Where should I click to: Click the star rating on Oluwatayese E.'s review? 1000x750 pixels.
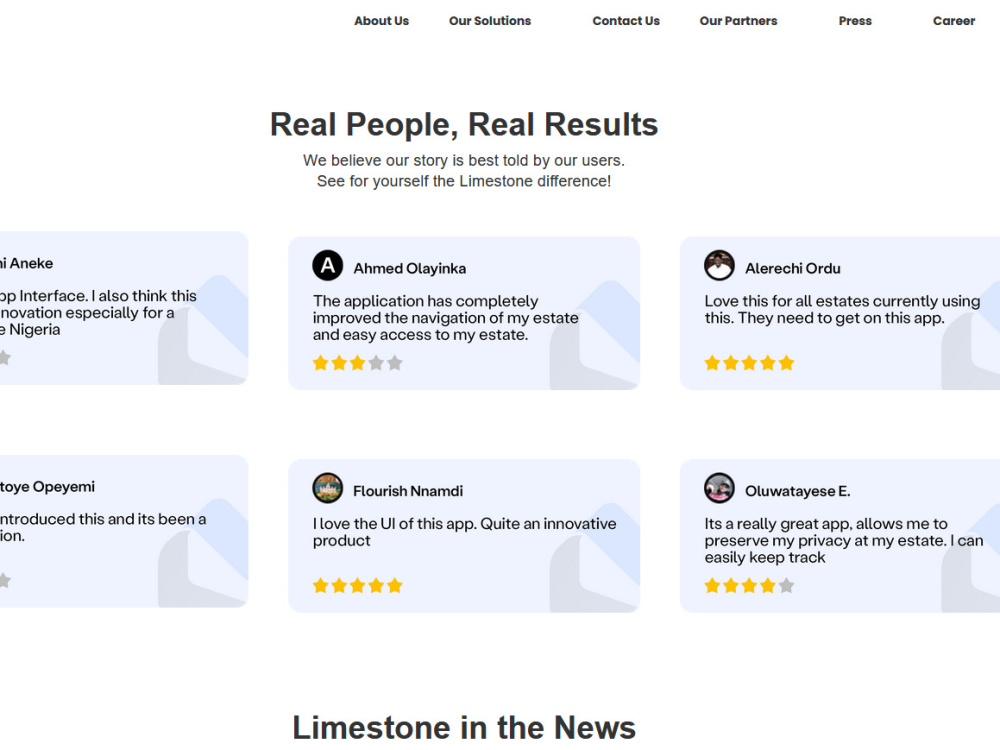(x=749, y=586)
